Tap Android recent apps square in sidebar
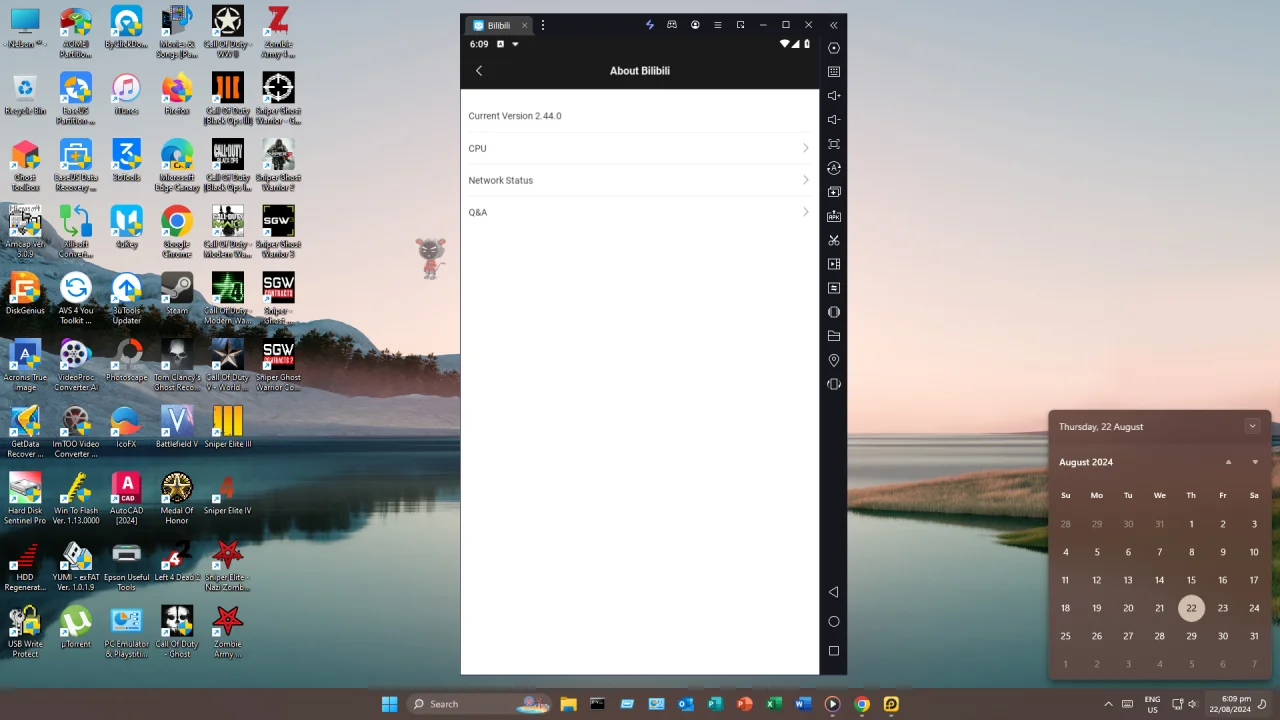The image size is (1280, 720). tap(834, 651)
